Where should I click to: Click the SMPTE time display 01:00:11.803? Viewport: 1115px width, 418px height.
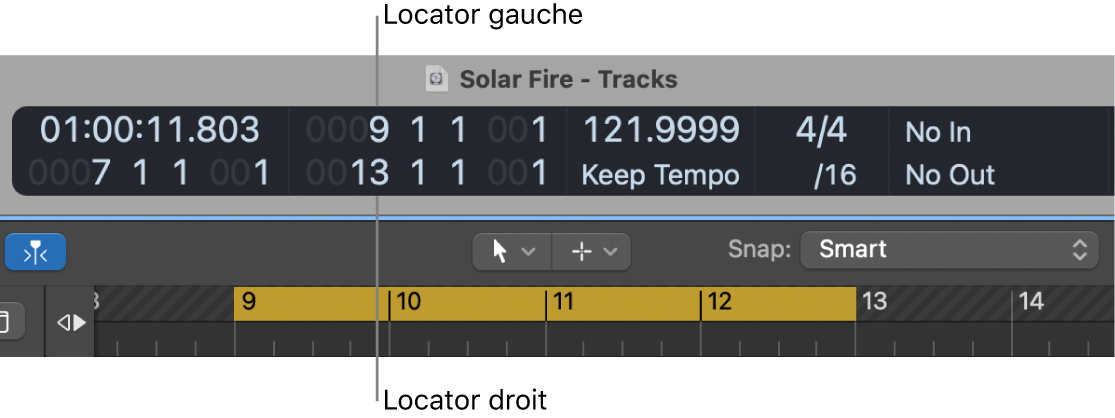(149, 130)
